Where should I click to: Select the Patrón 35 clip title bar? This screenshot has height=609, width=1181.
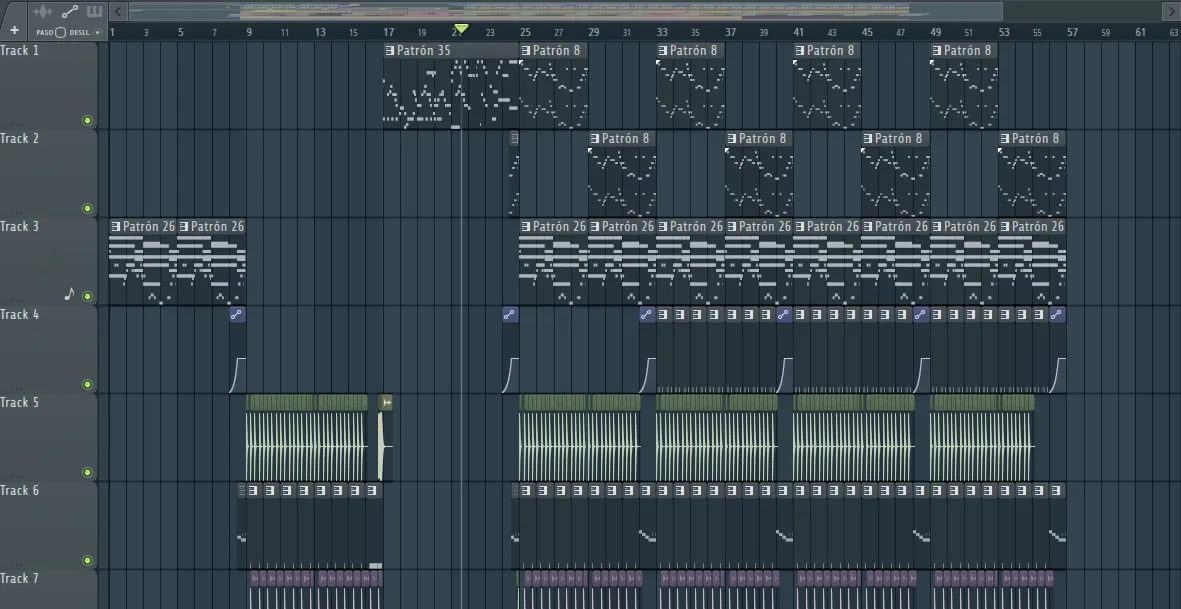point(450,50)
